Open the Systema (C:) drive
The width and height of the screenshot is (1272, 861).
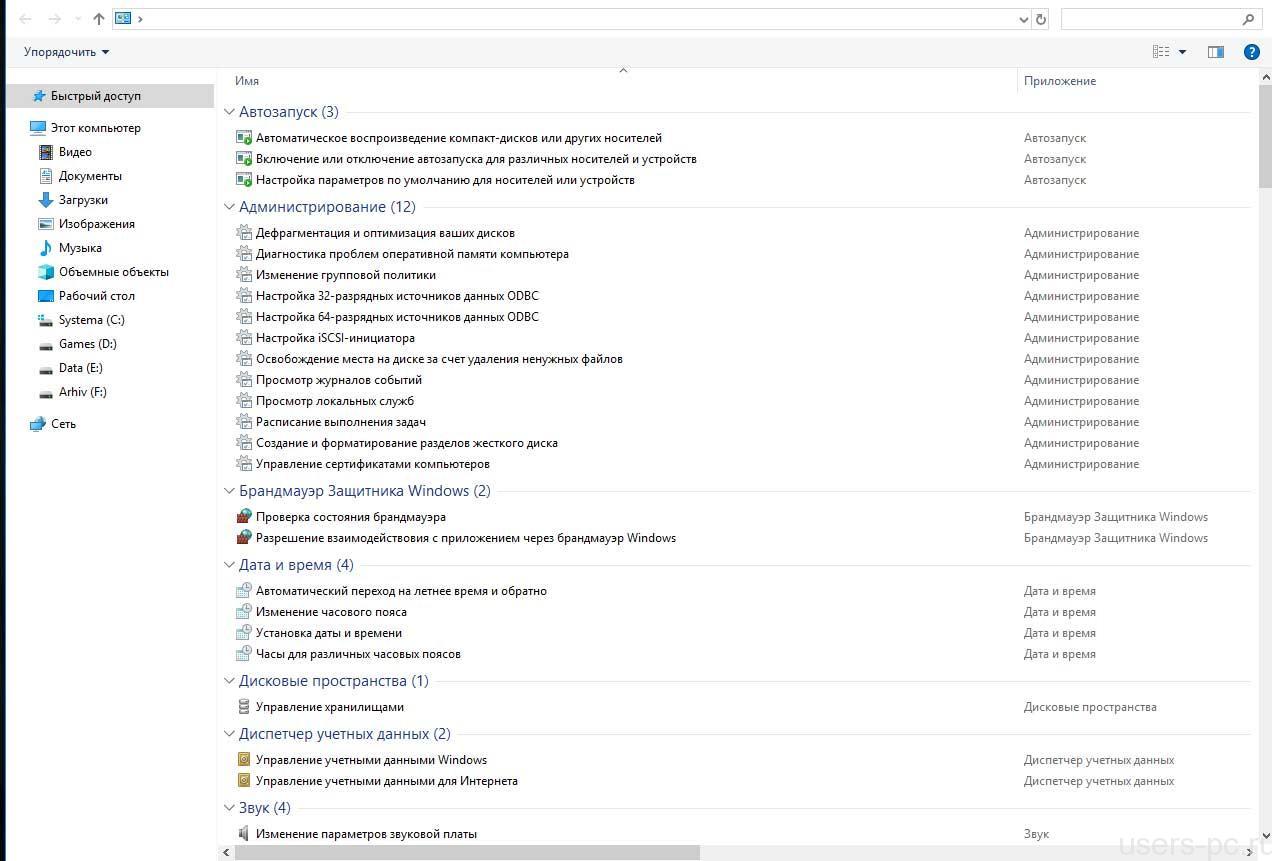tap(91, 320)
